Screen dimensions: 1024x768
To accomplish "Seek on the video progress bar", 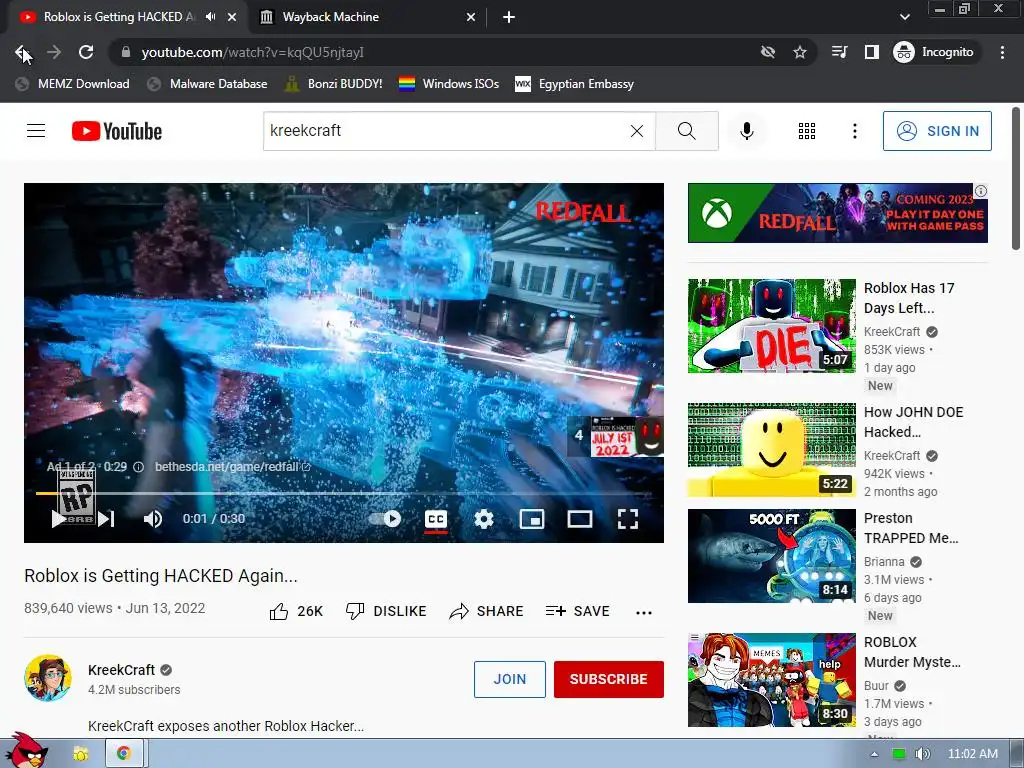I will click(x=344, y=494).
